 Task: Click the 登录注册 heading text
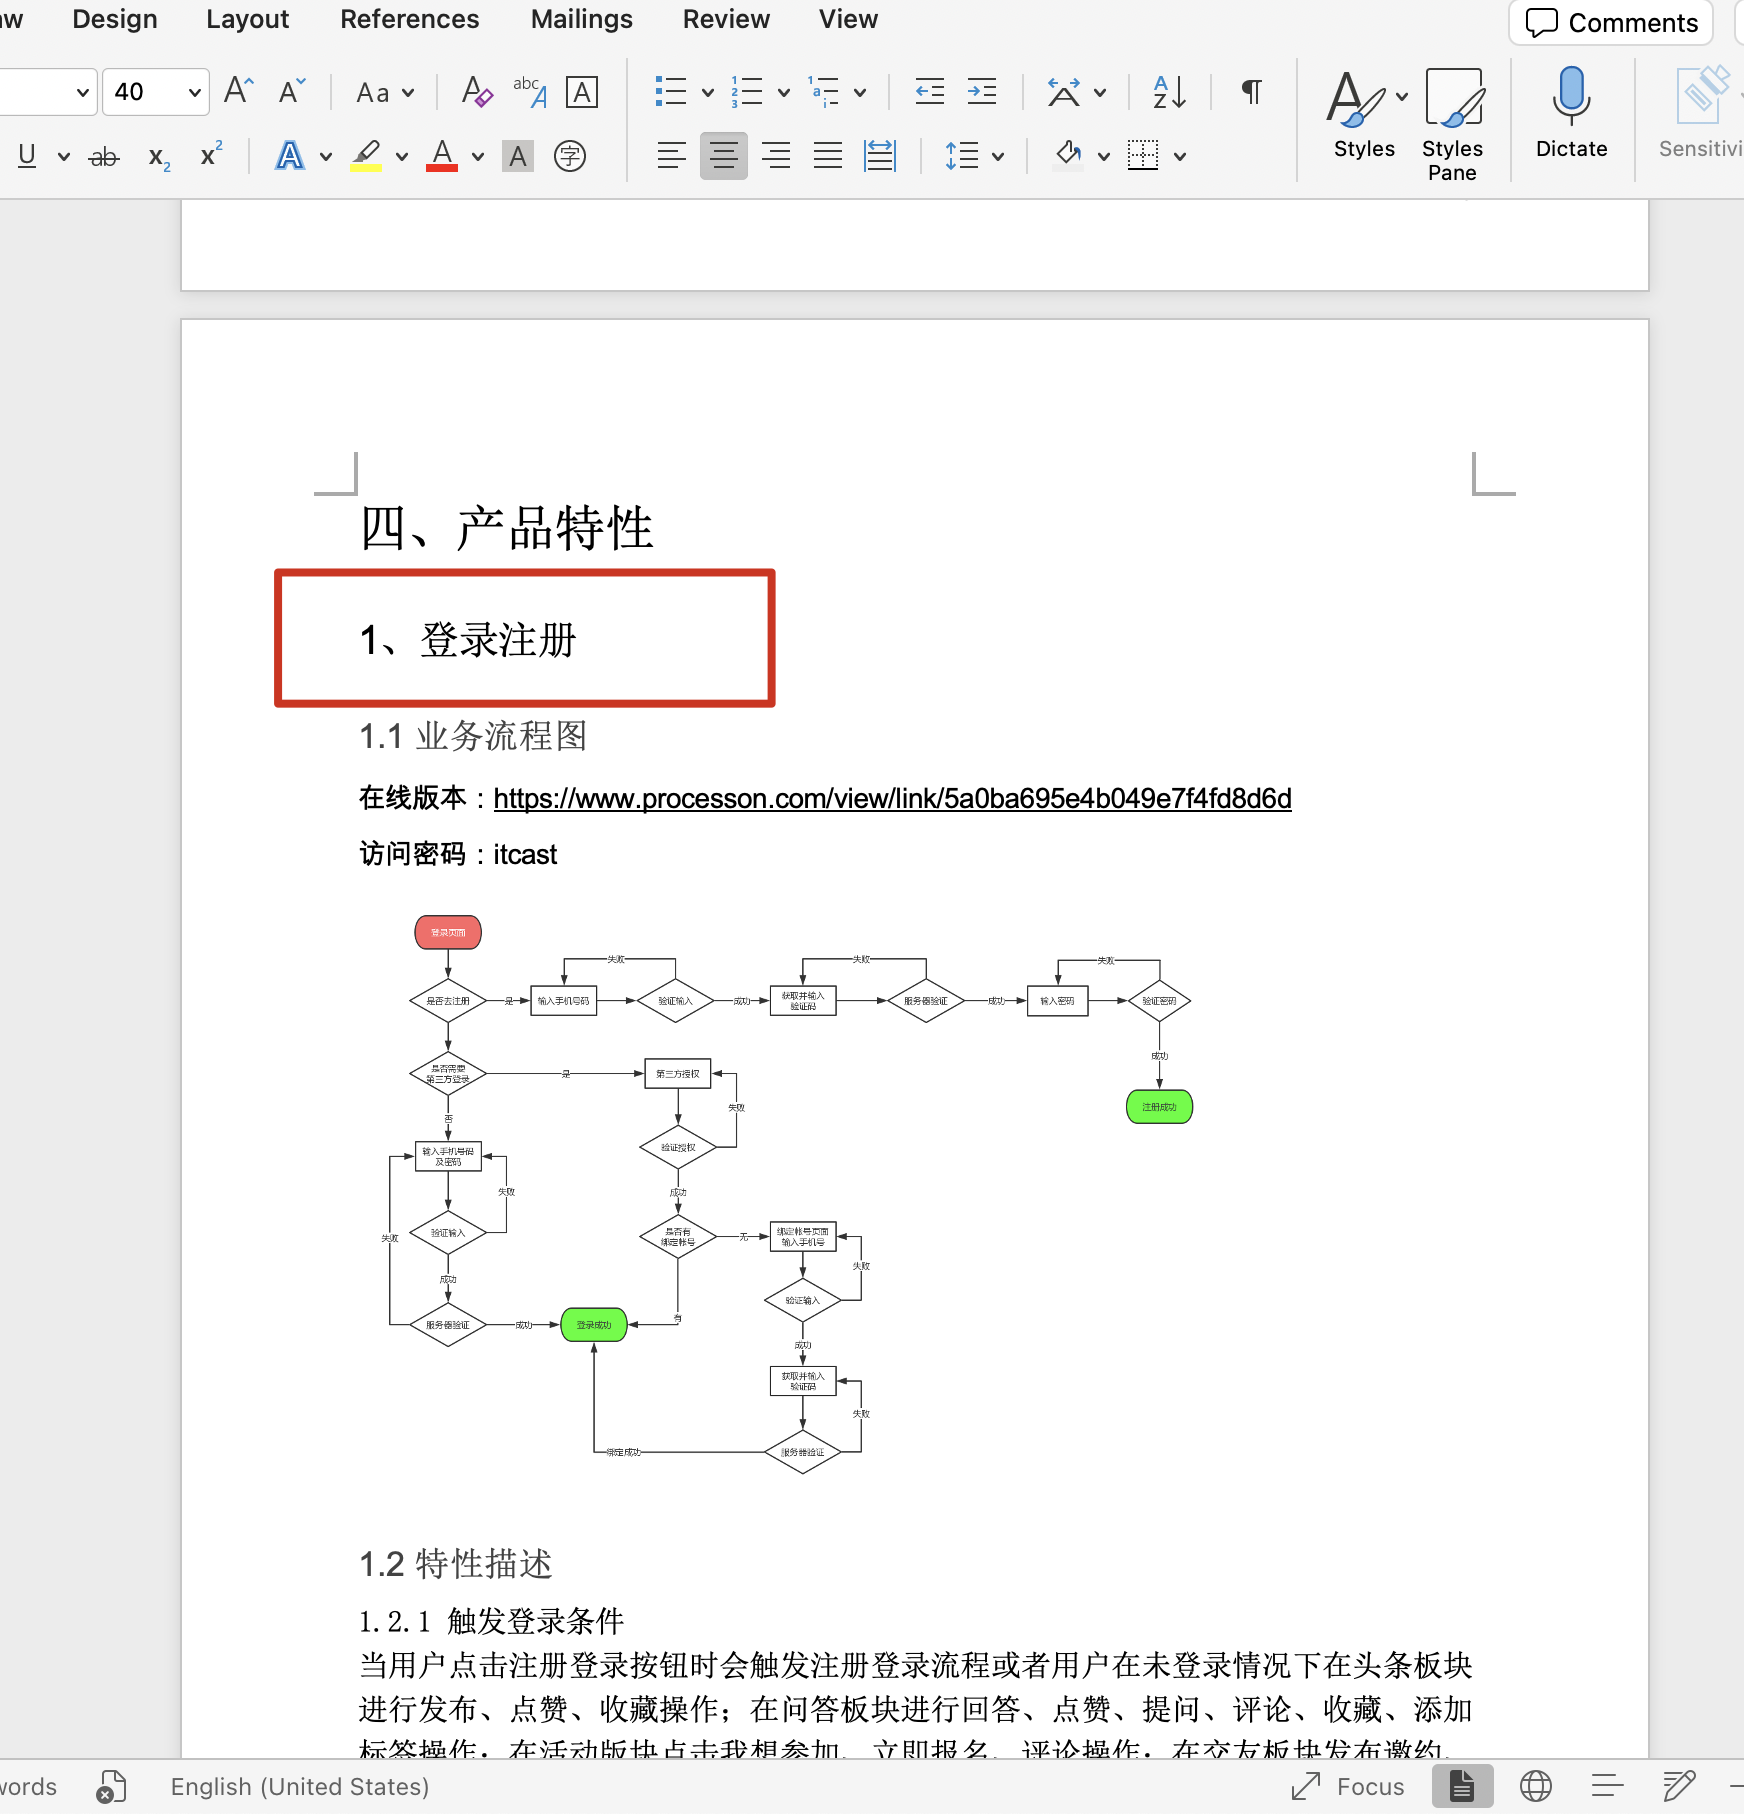tap(498, 640)
